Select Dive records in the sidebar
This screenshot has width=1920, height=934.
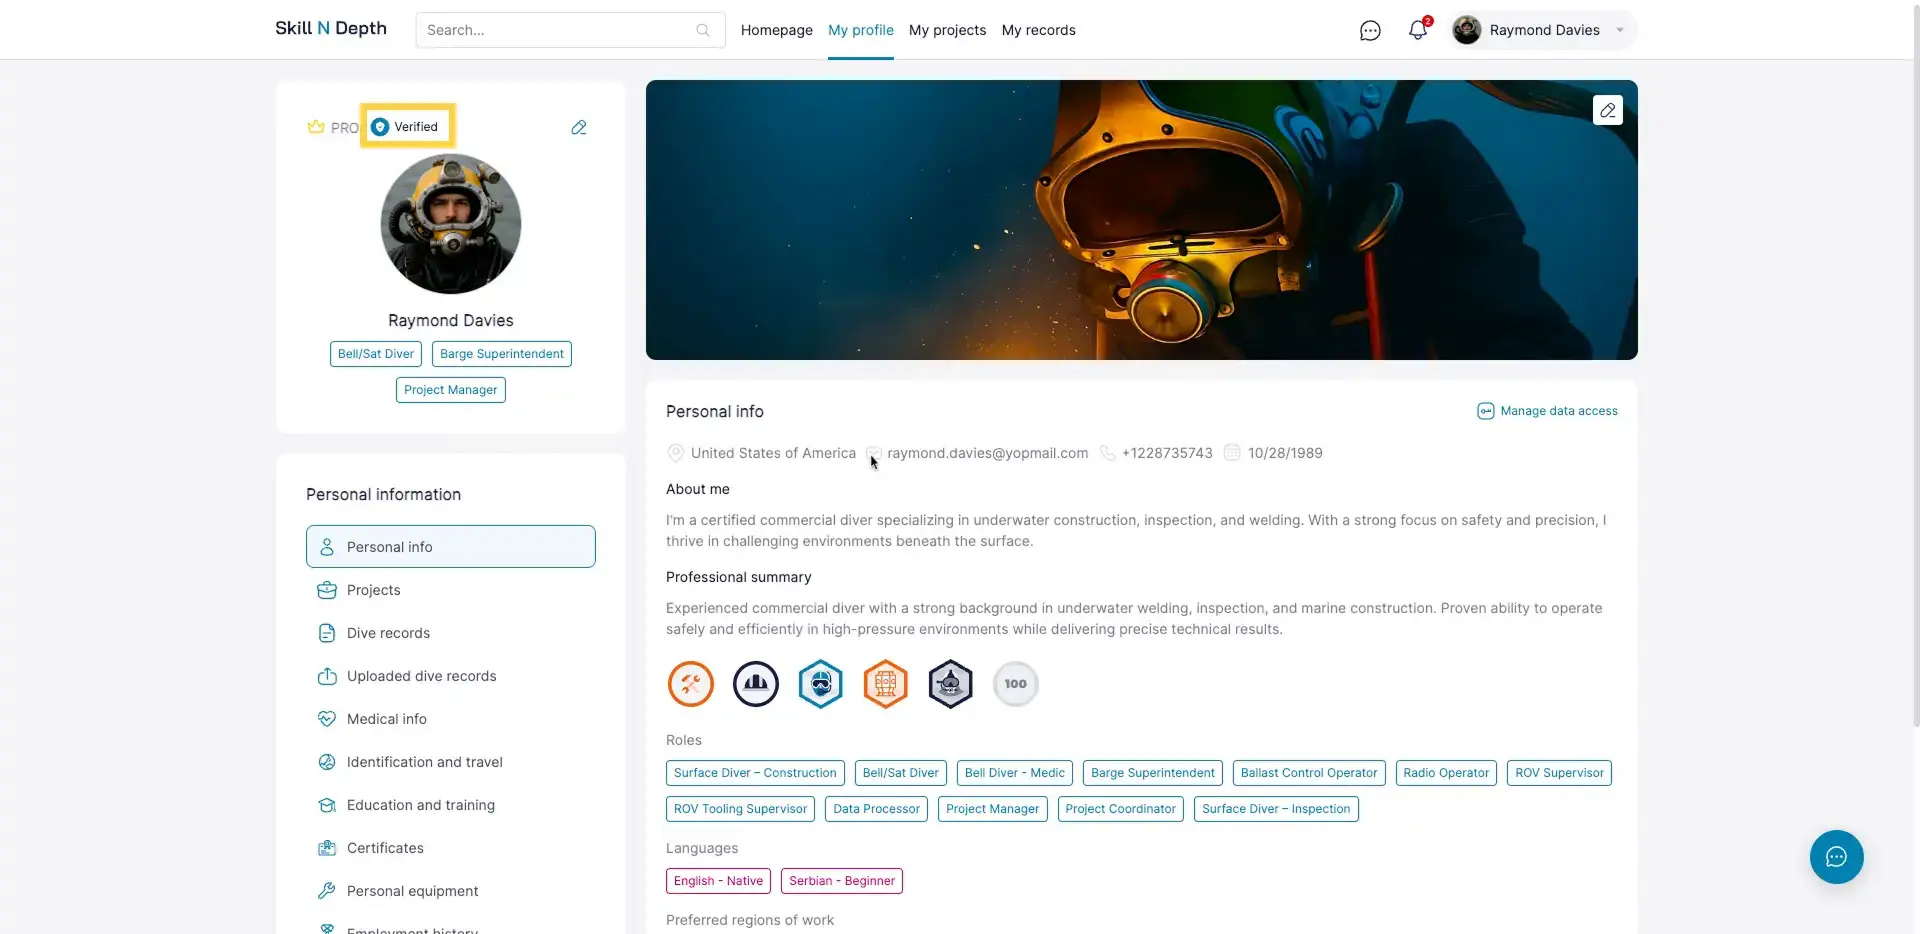coord(388,633)
